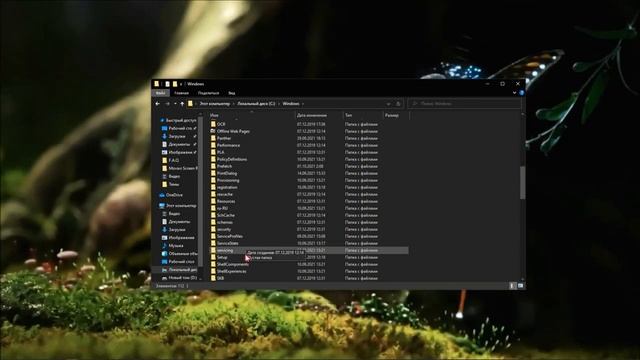Open the recent locations dropdown arrow
640x360 pixels.
(175, 104)
